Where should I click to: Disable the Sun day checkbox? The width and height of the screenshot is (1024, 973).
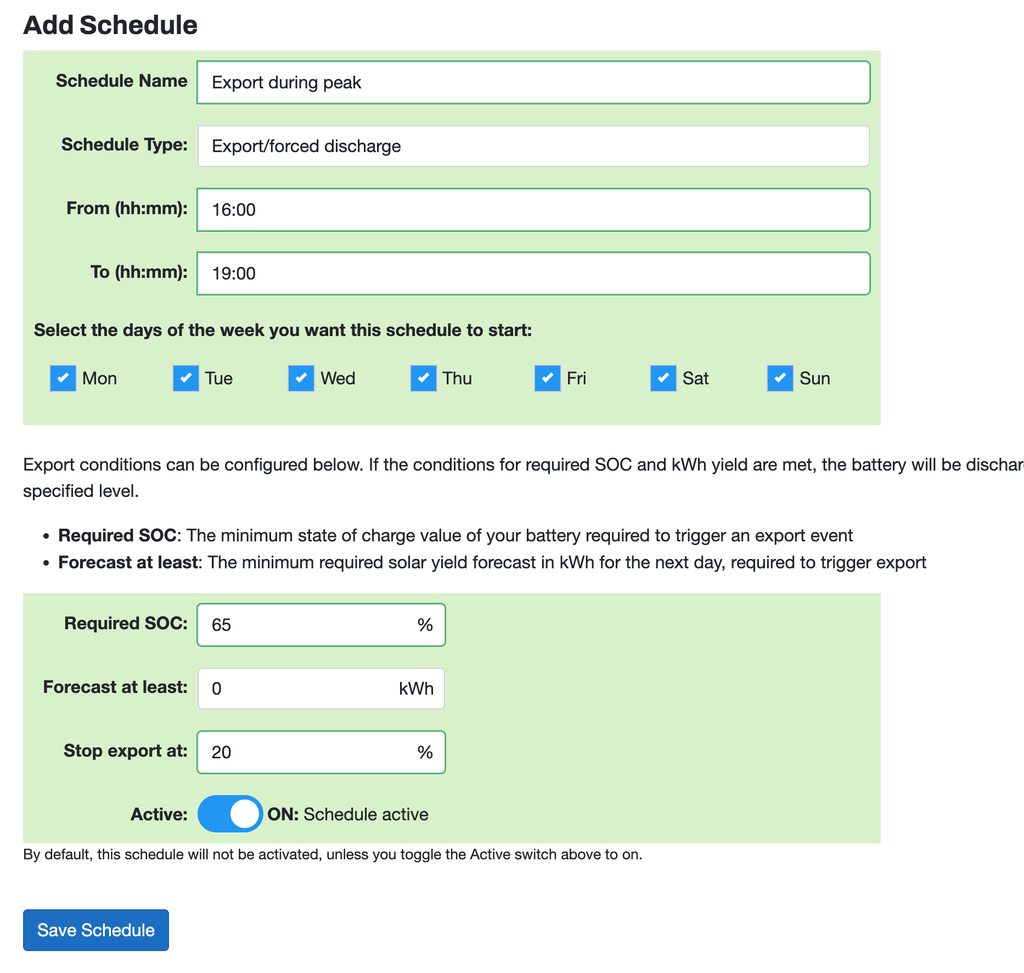[x=780, y=378]
